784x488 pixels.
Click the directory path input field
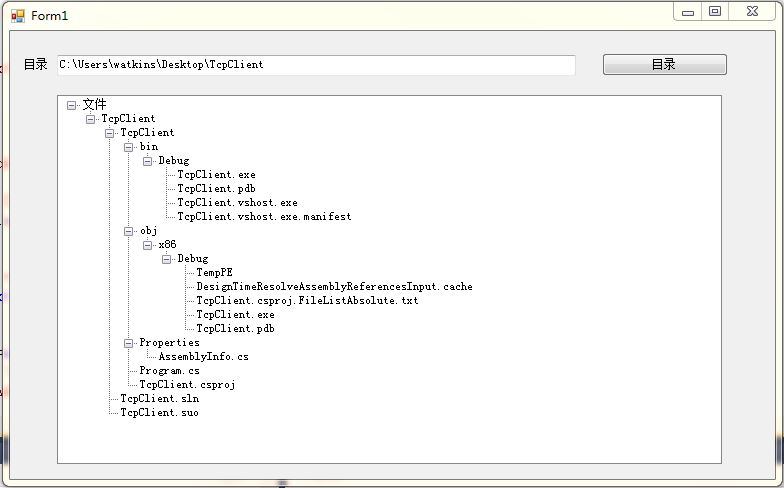click(316, 65)
